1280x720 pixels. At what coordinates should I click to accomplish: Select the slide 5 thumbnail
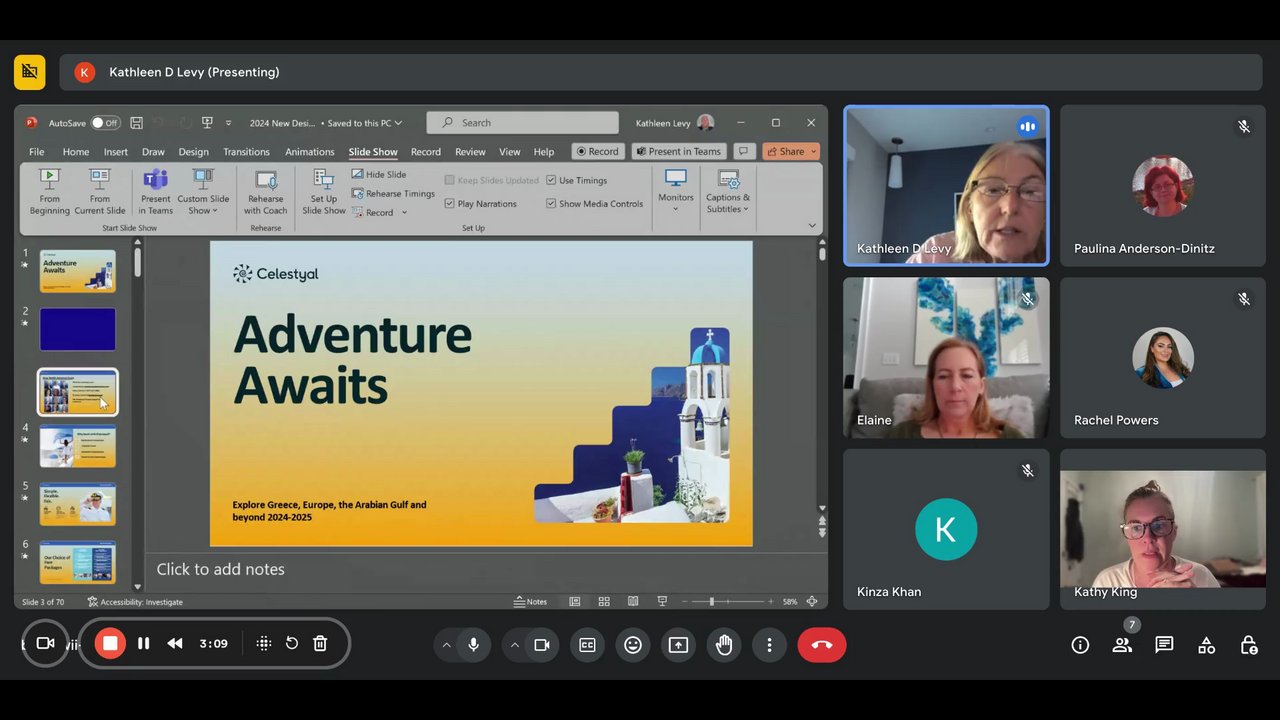pyautogui.click(x=78, y=504)
